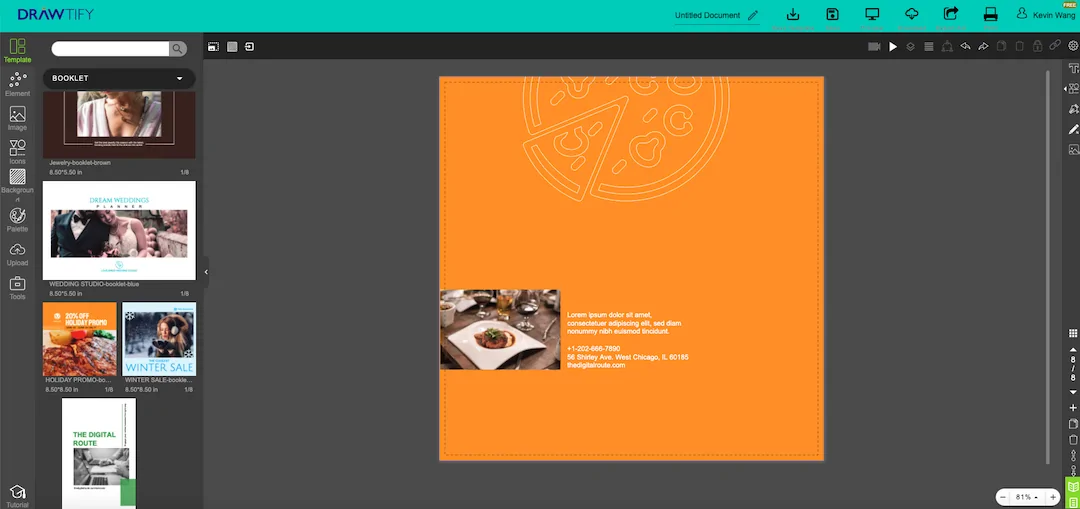
Task: Click the cloud Download icon
Action: click(912, 14)
